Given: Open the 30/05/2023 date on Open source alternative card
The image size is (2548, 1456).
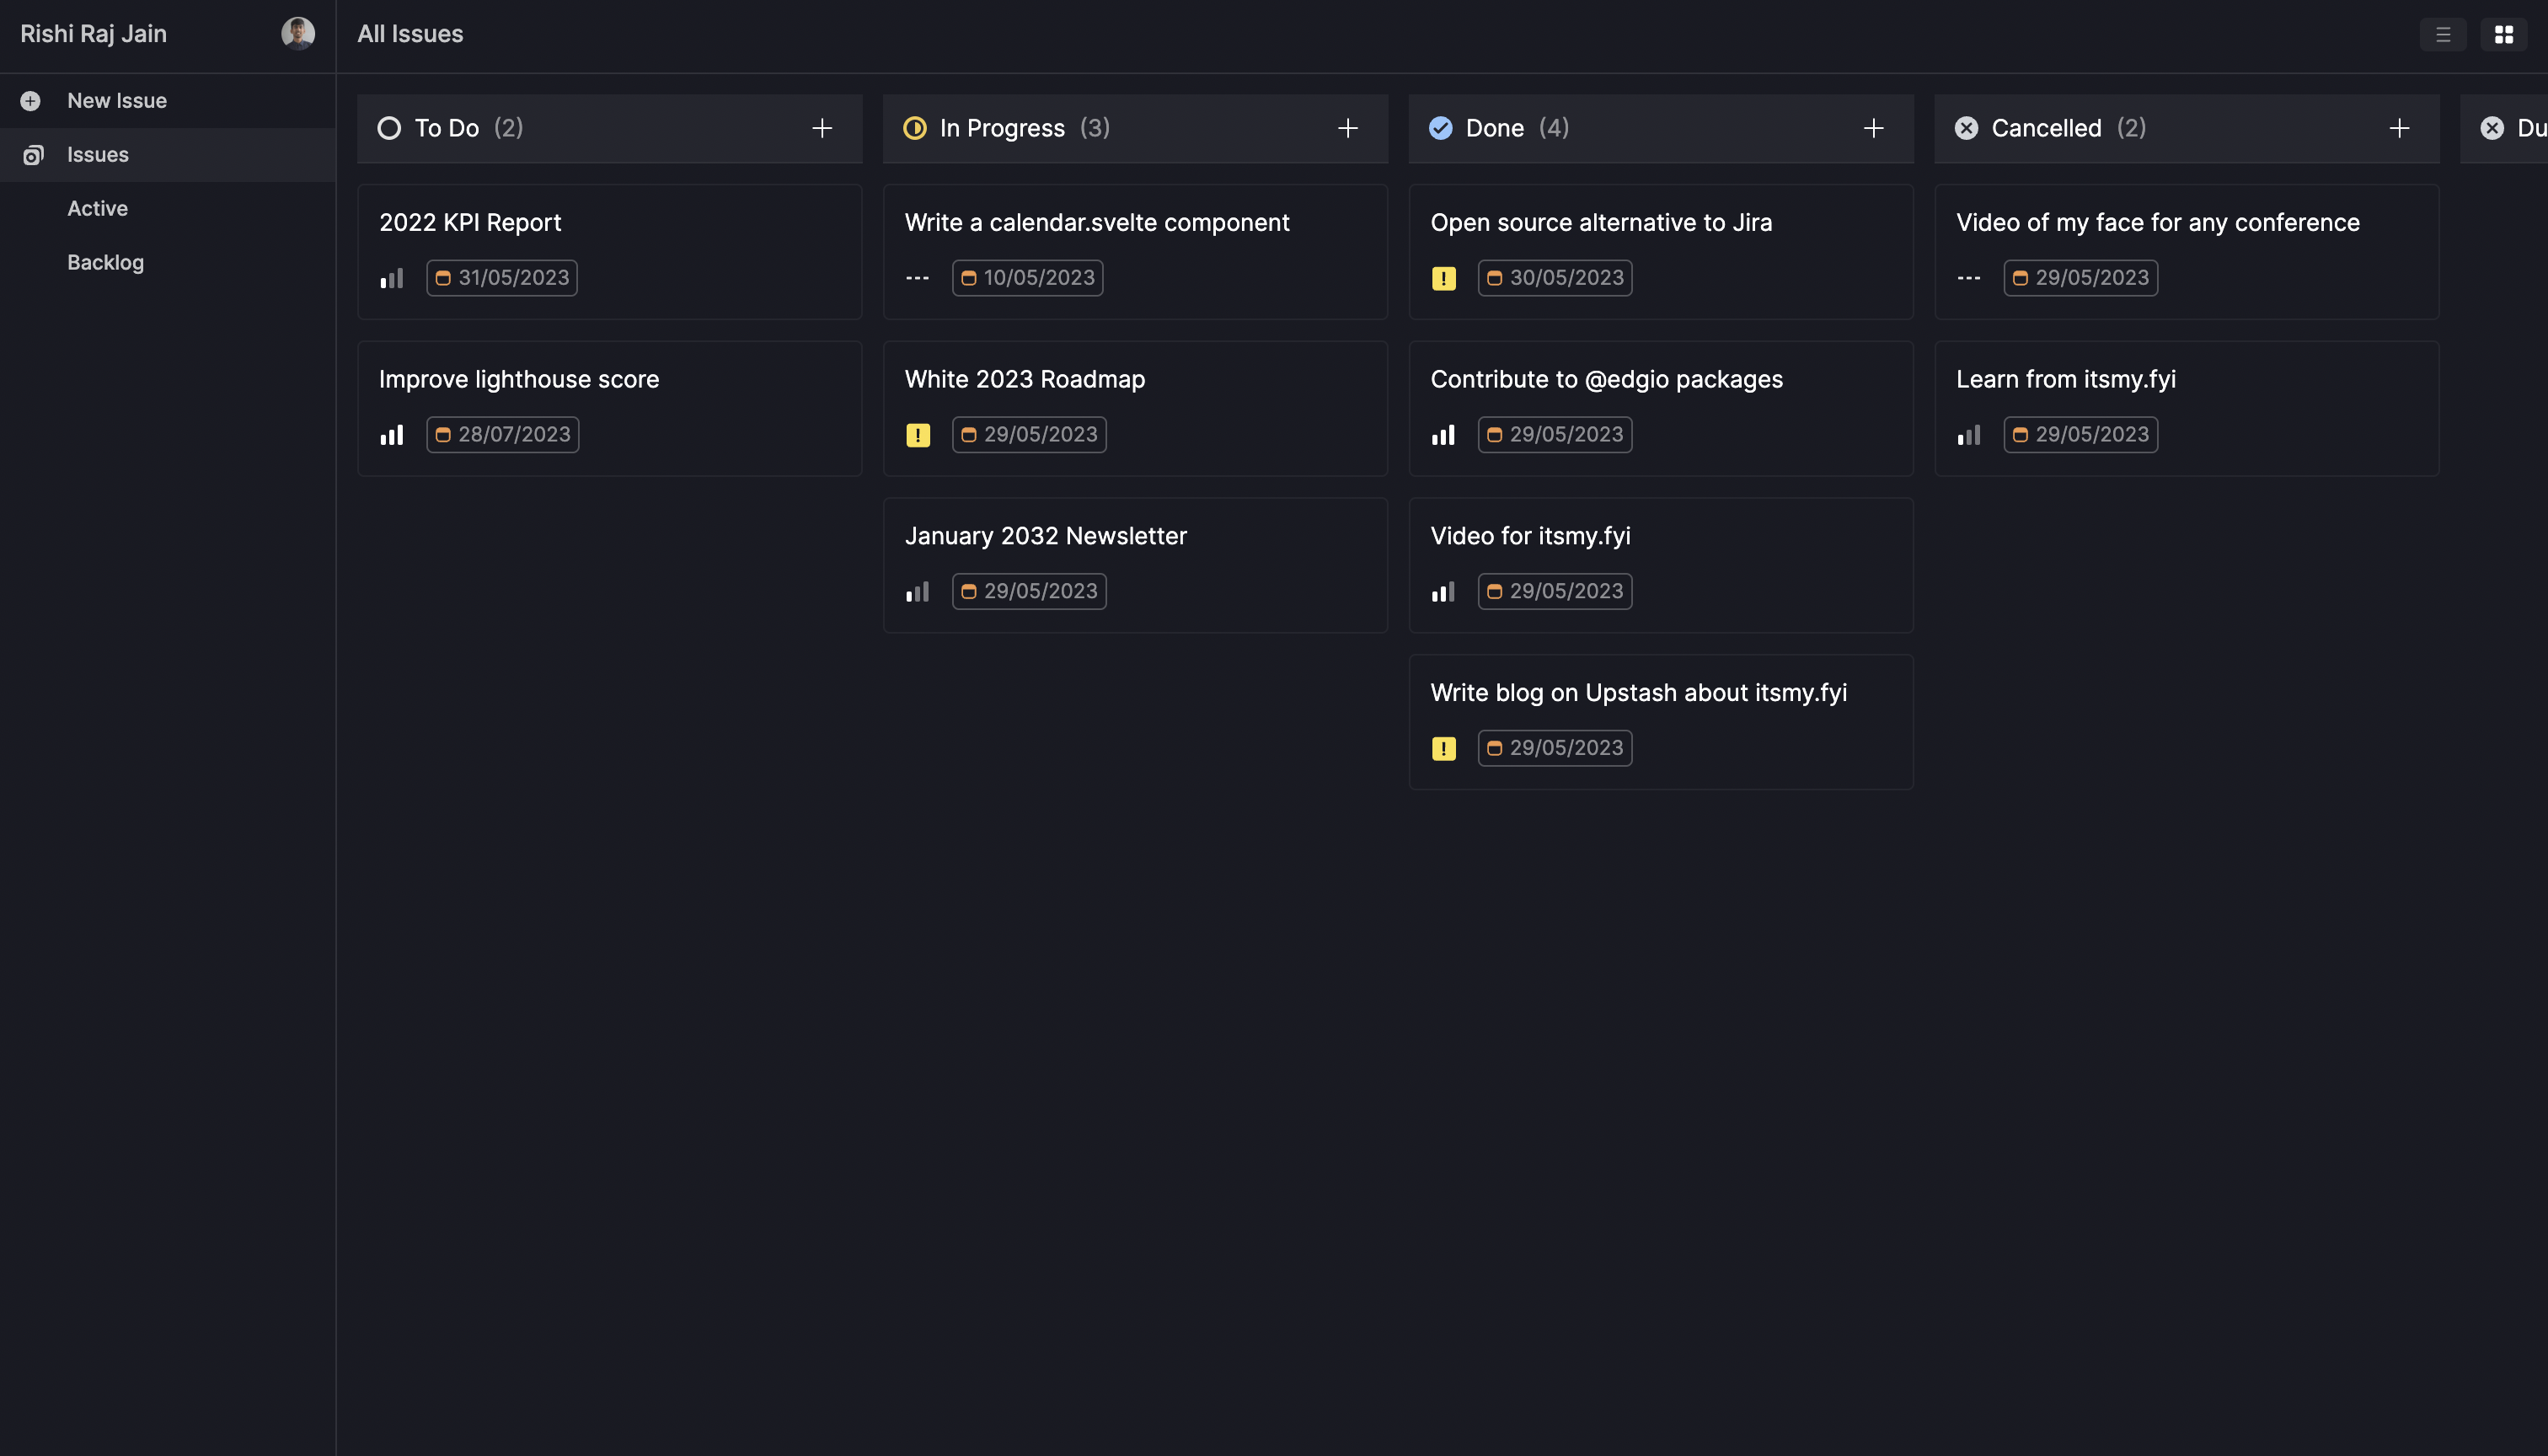Looking at the screenshot, I should tap(1555, 278).
